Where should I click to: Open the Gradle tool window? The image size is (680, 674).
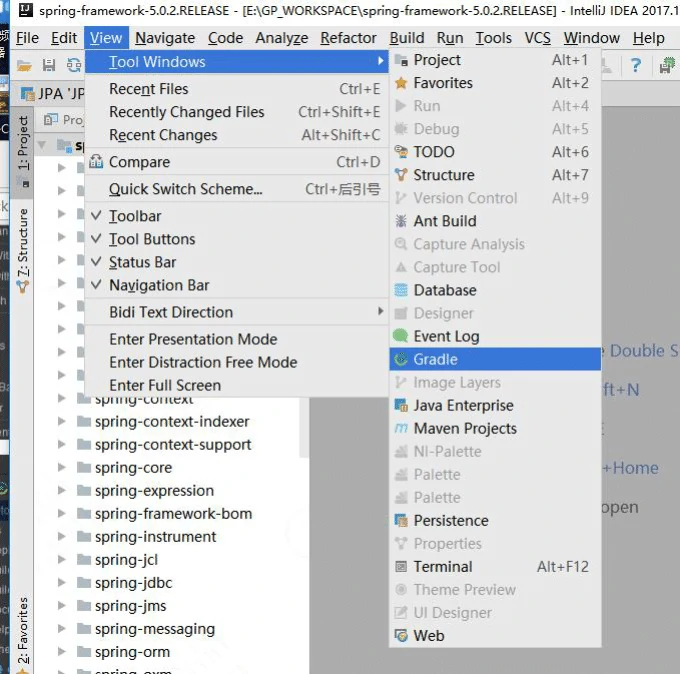coord(435,359)
